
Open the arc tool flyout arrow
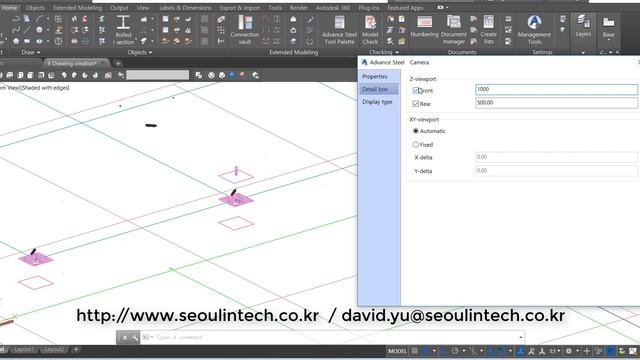pos(48,19)
